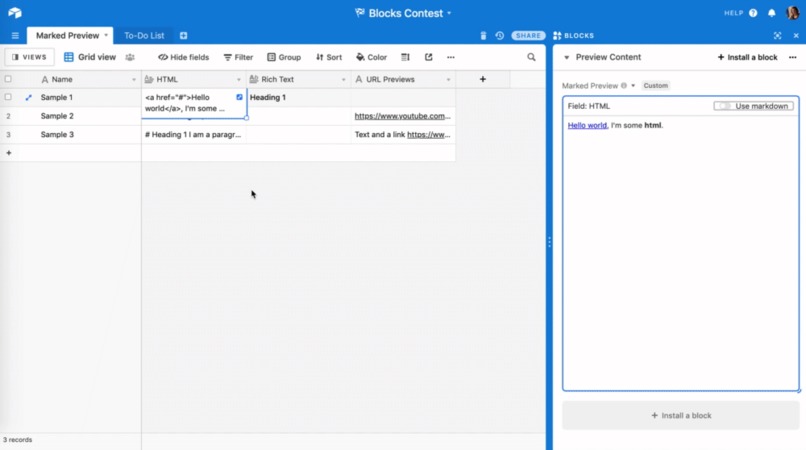Open the youtube.com link in Sample 2

click(402, 116)
